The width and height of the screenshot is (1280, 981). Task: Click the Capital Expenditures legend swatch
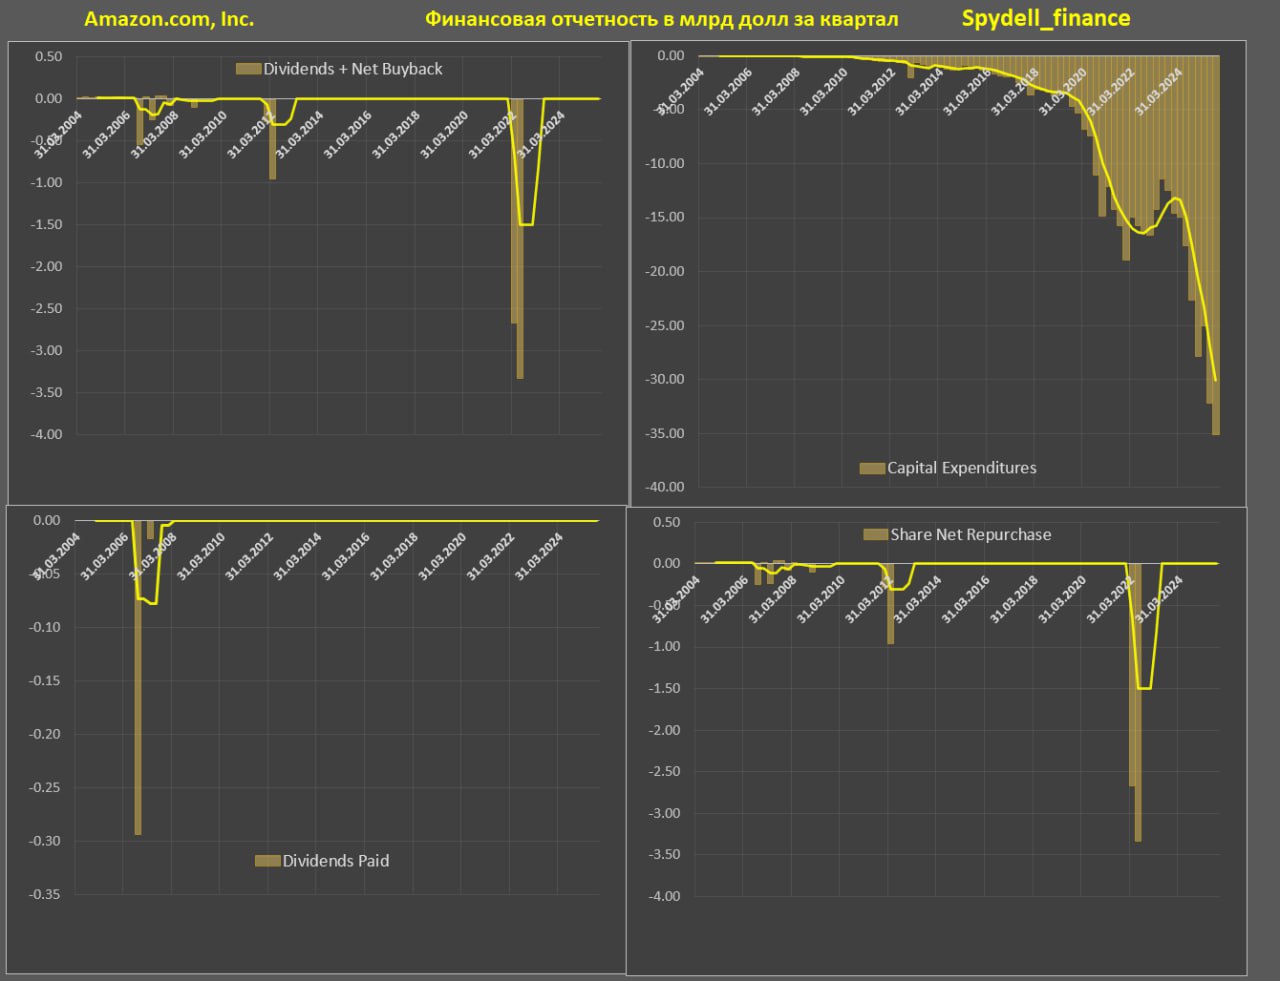[872, 468]
